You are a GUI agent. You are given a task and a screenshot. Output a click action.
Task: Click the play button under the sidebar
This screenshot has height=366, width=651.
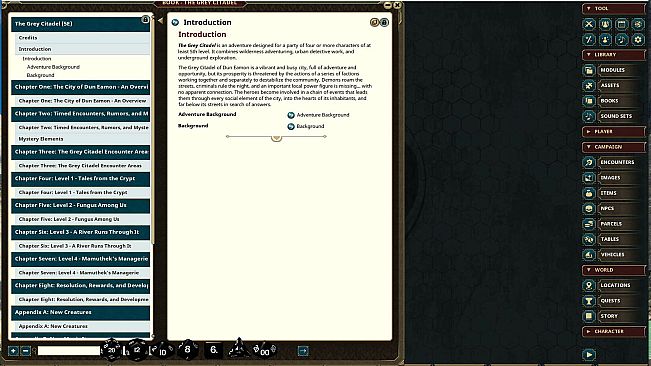tap(589, 354)
